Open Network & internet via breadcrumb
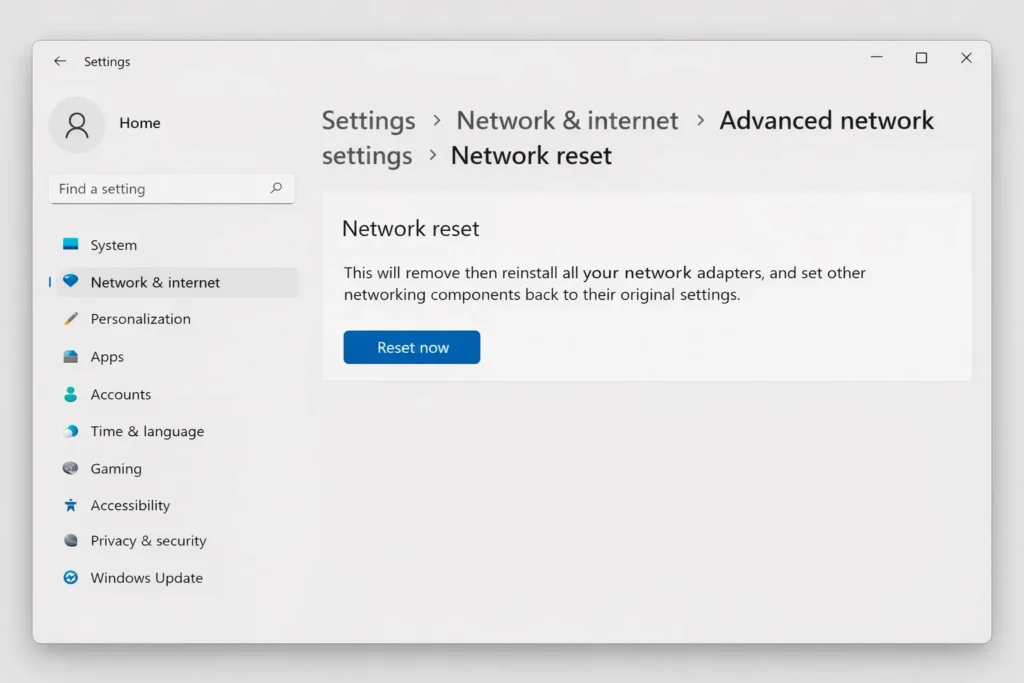Viewport: 1024px width, 683px height. 567,120
